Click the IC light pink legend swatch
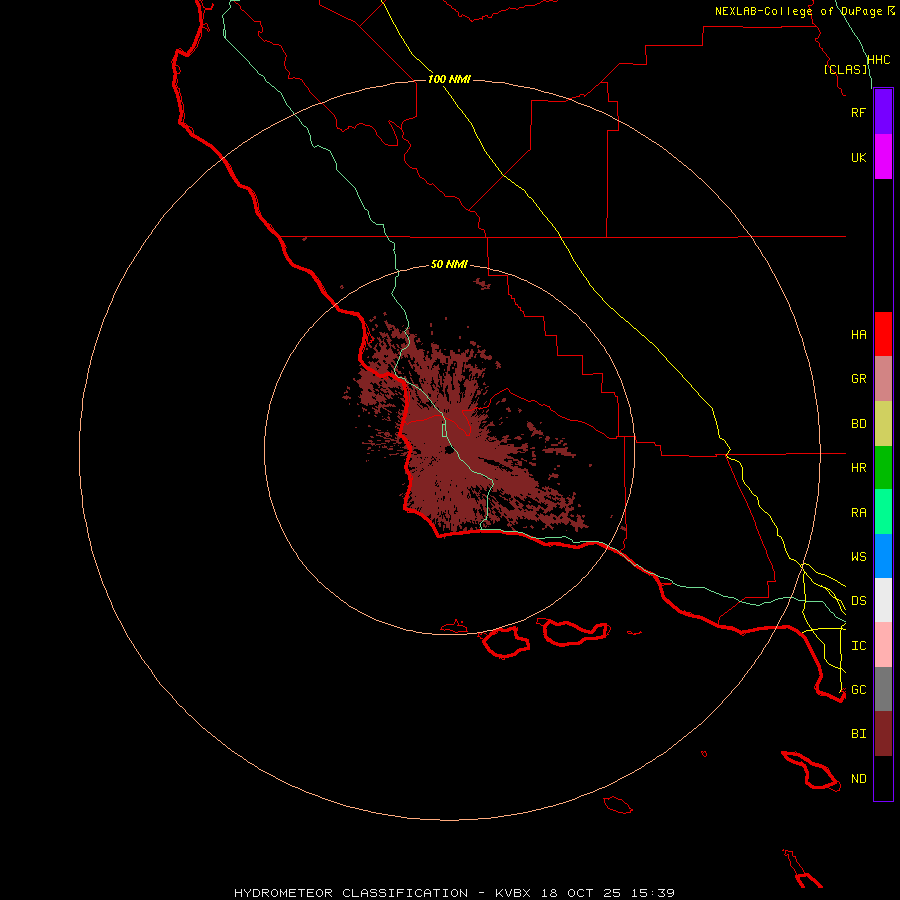 point(883,645)
